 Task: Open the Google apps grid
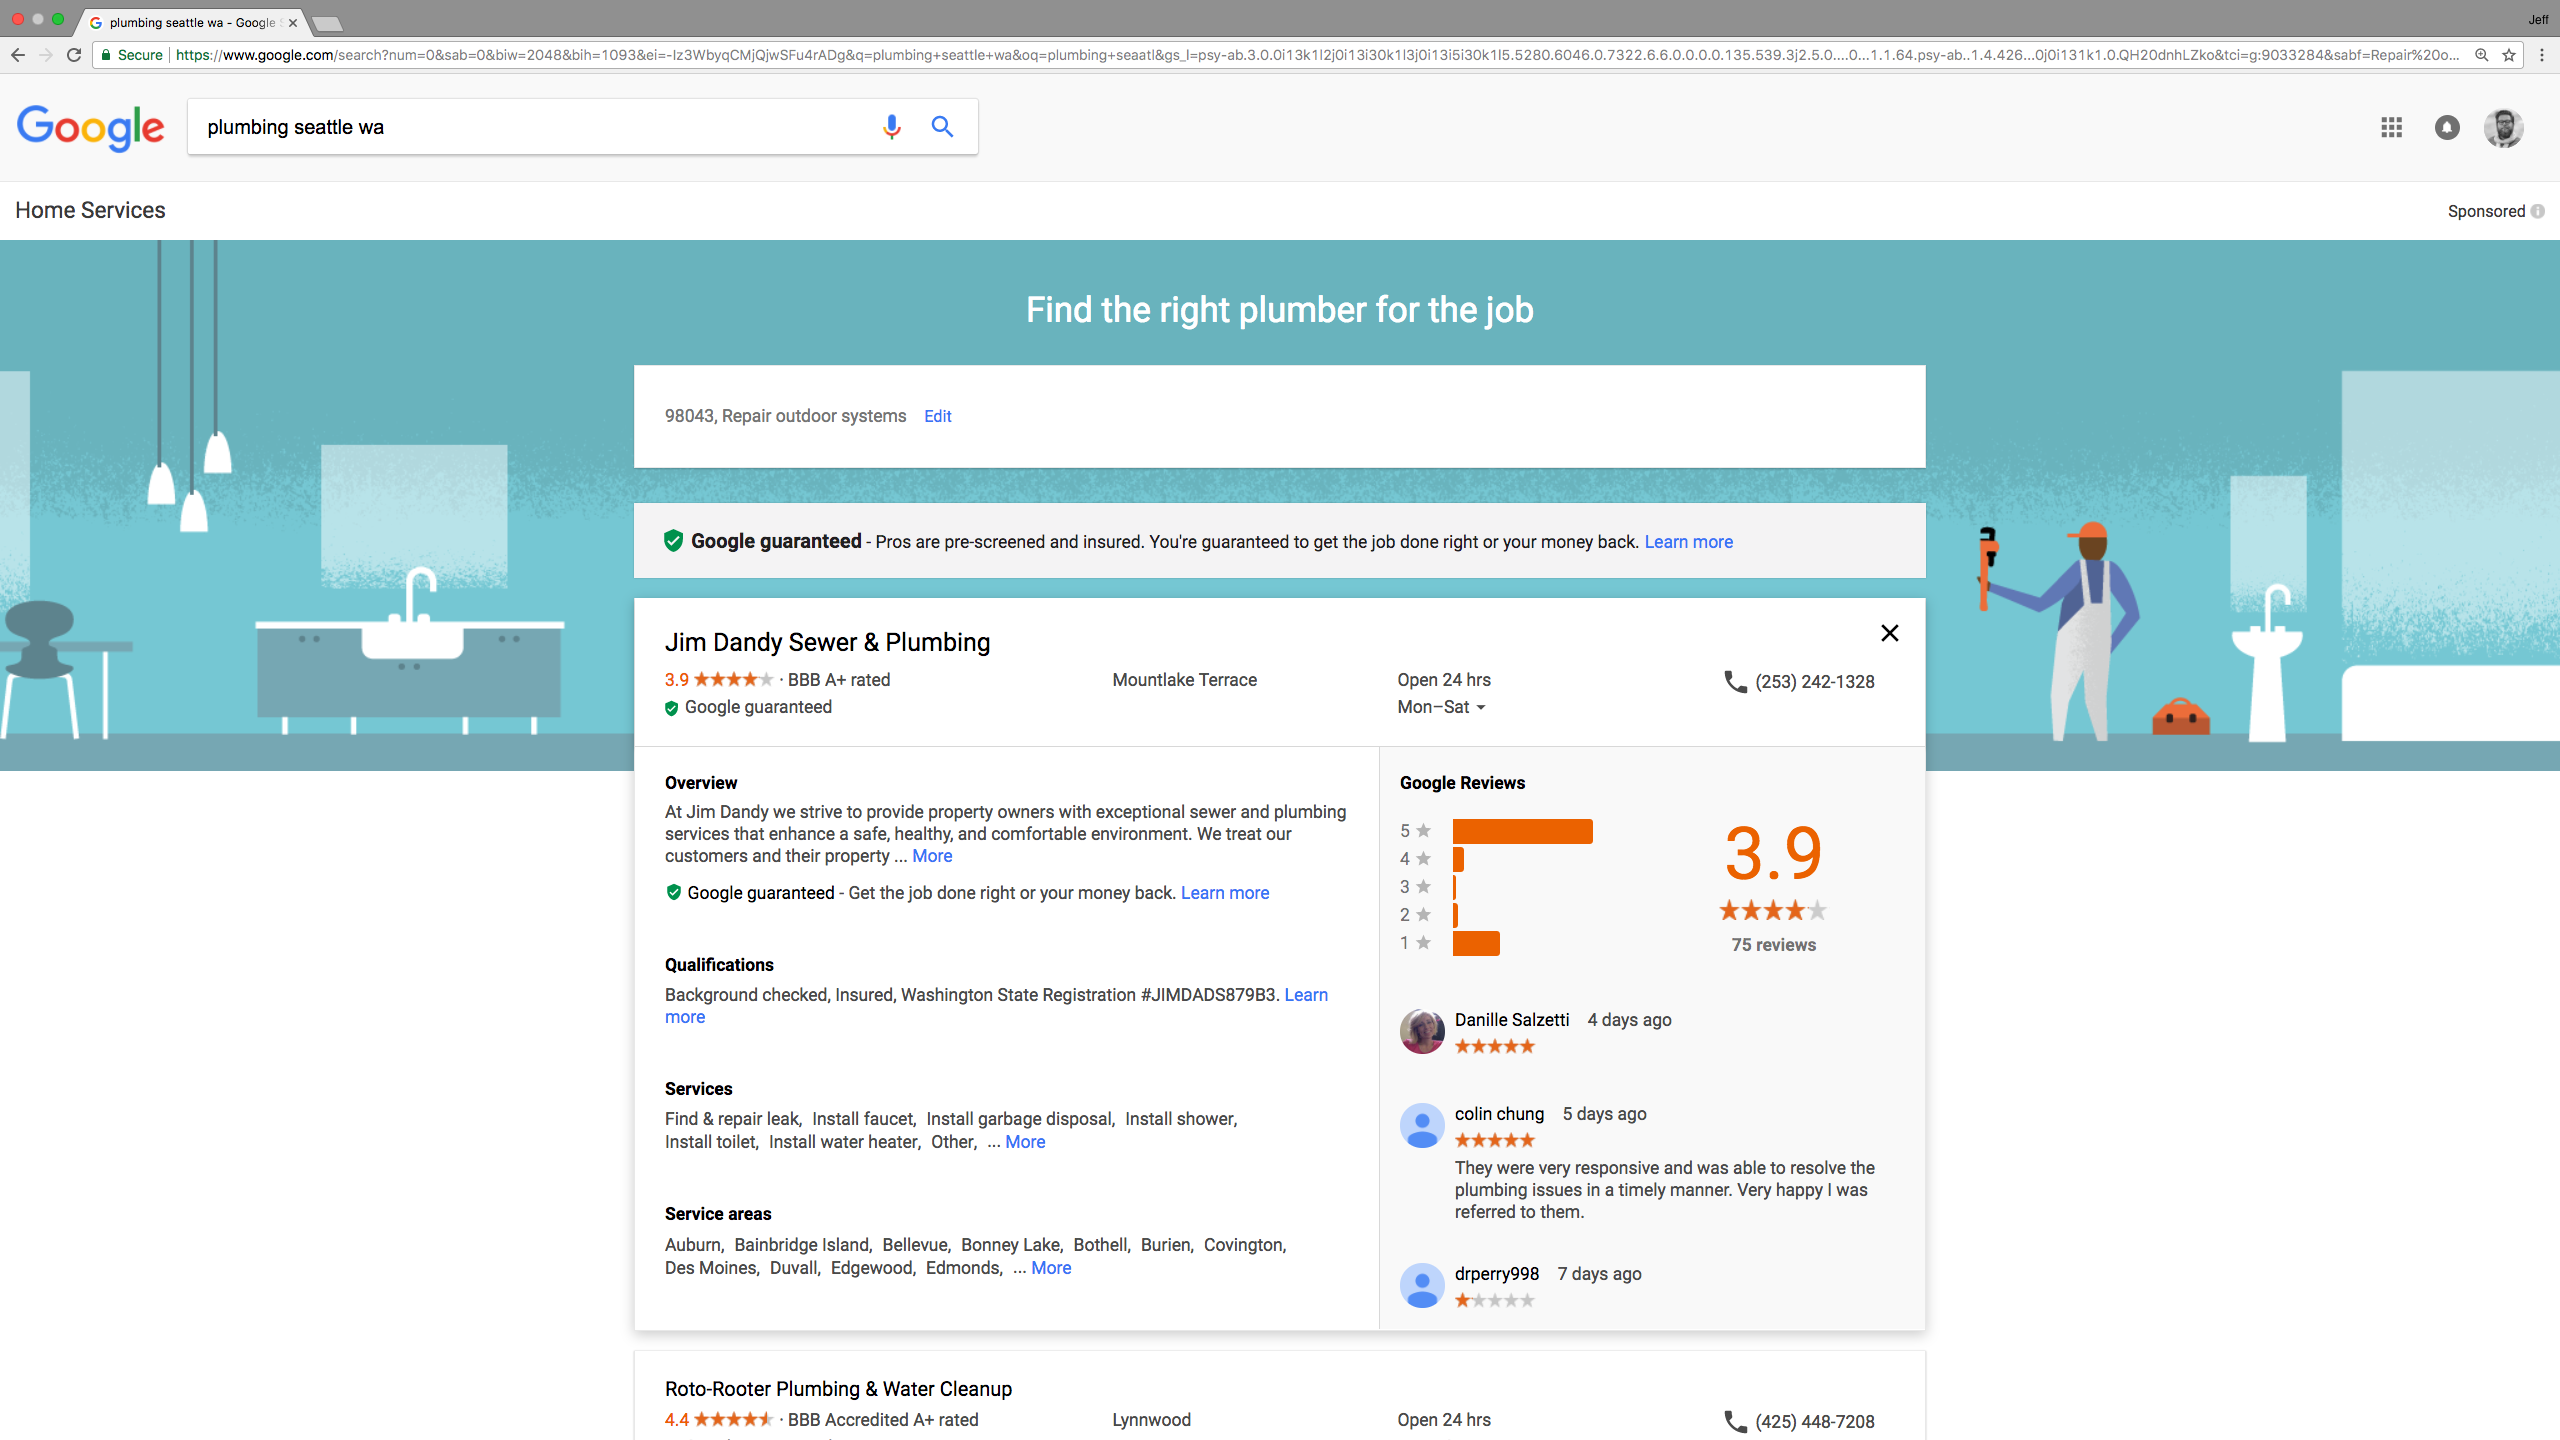(x=2391, y=127)
